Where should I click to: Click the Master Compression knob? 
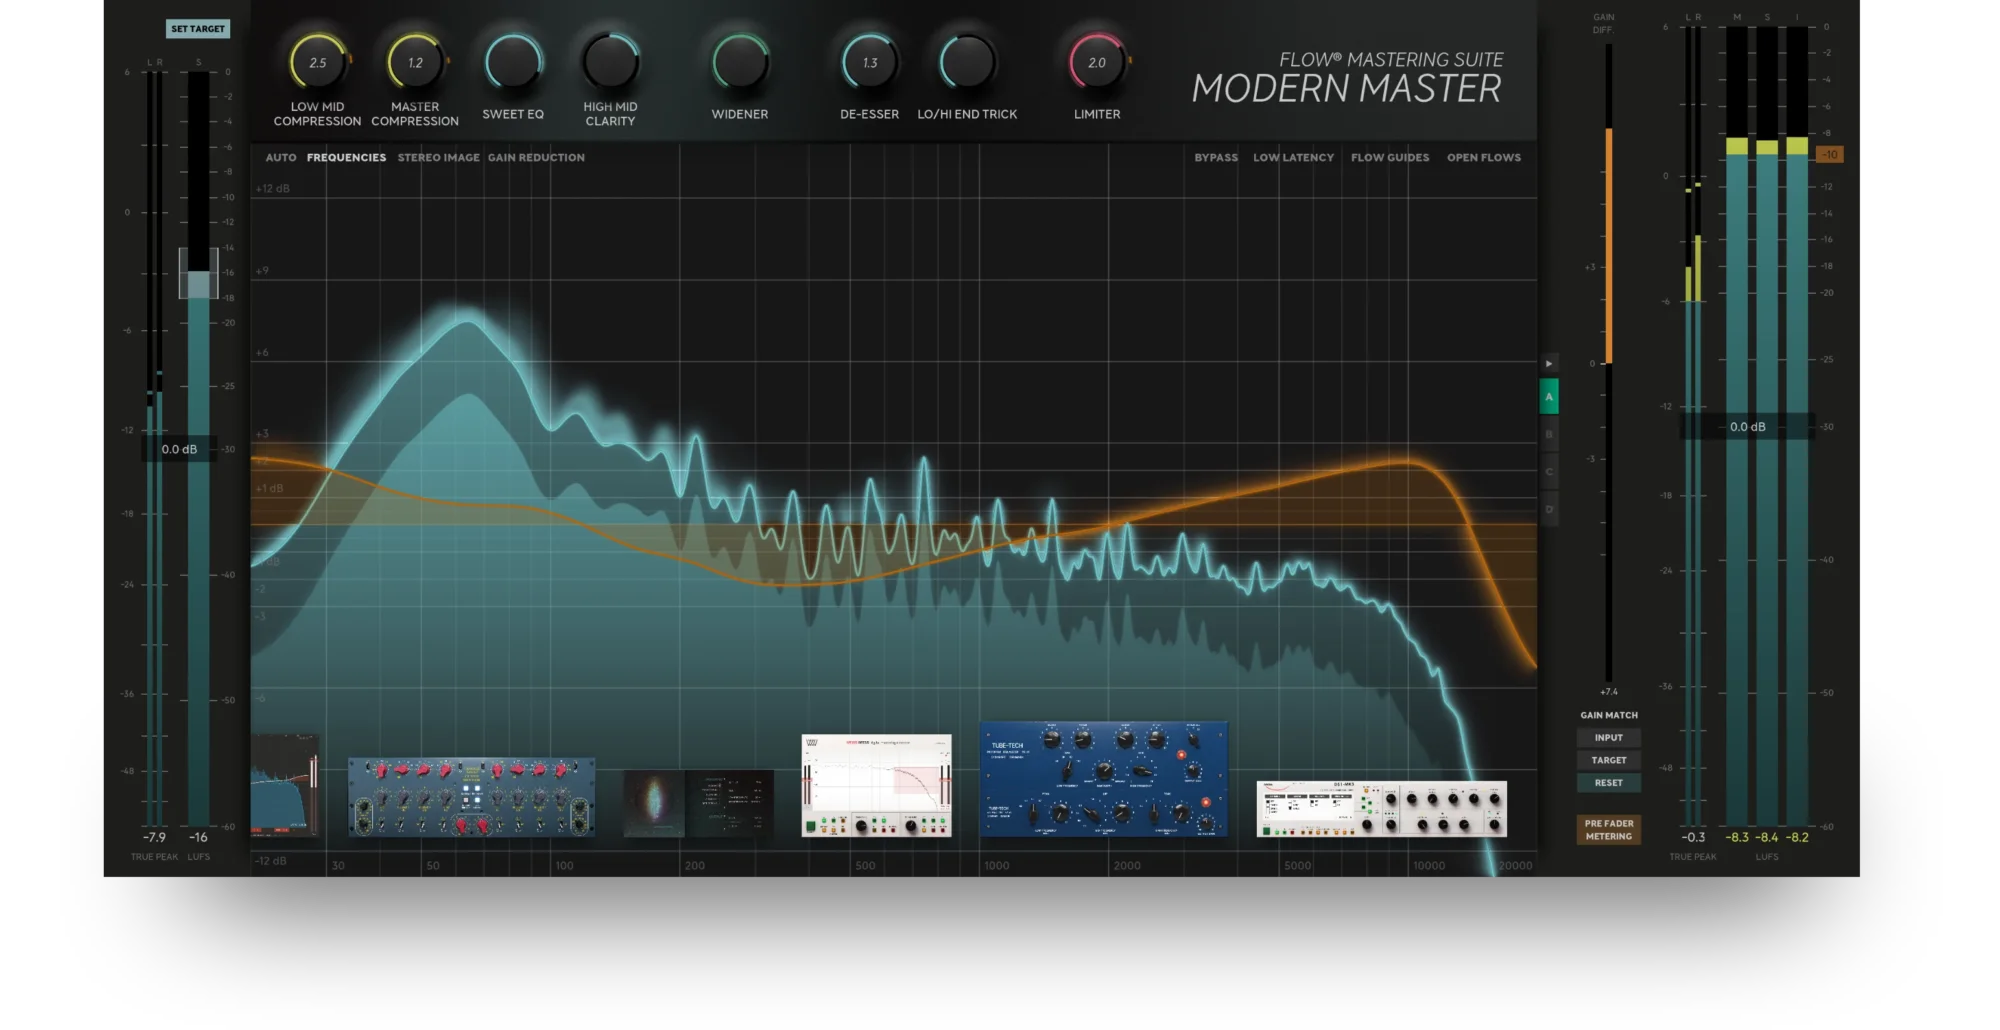[415, 62]
